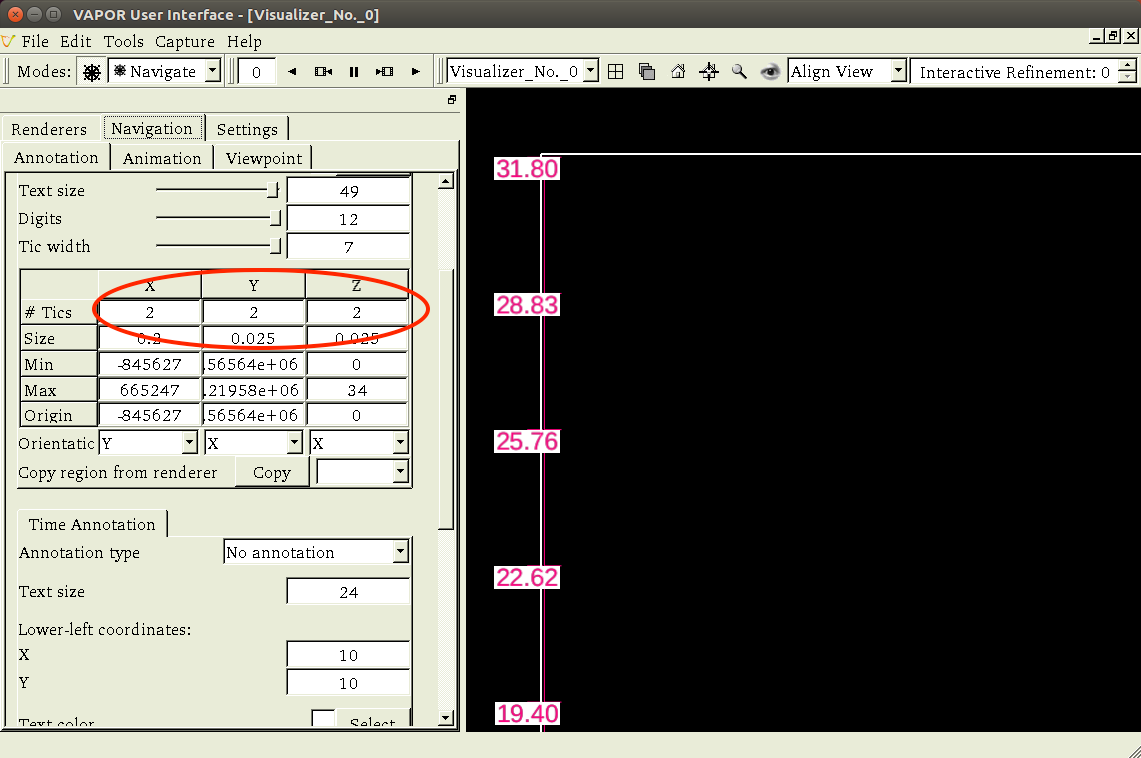
Task: Click the lower-left Y coordinate field
Action: click(349, 683)
